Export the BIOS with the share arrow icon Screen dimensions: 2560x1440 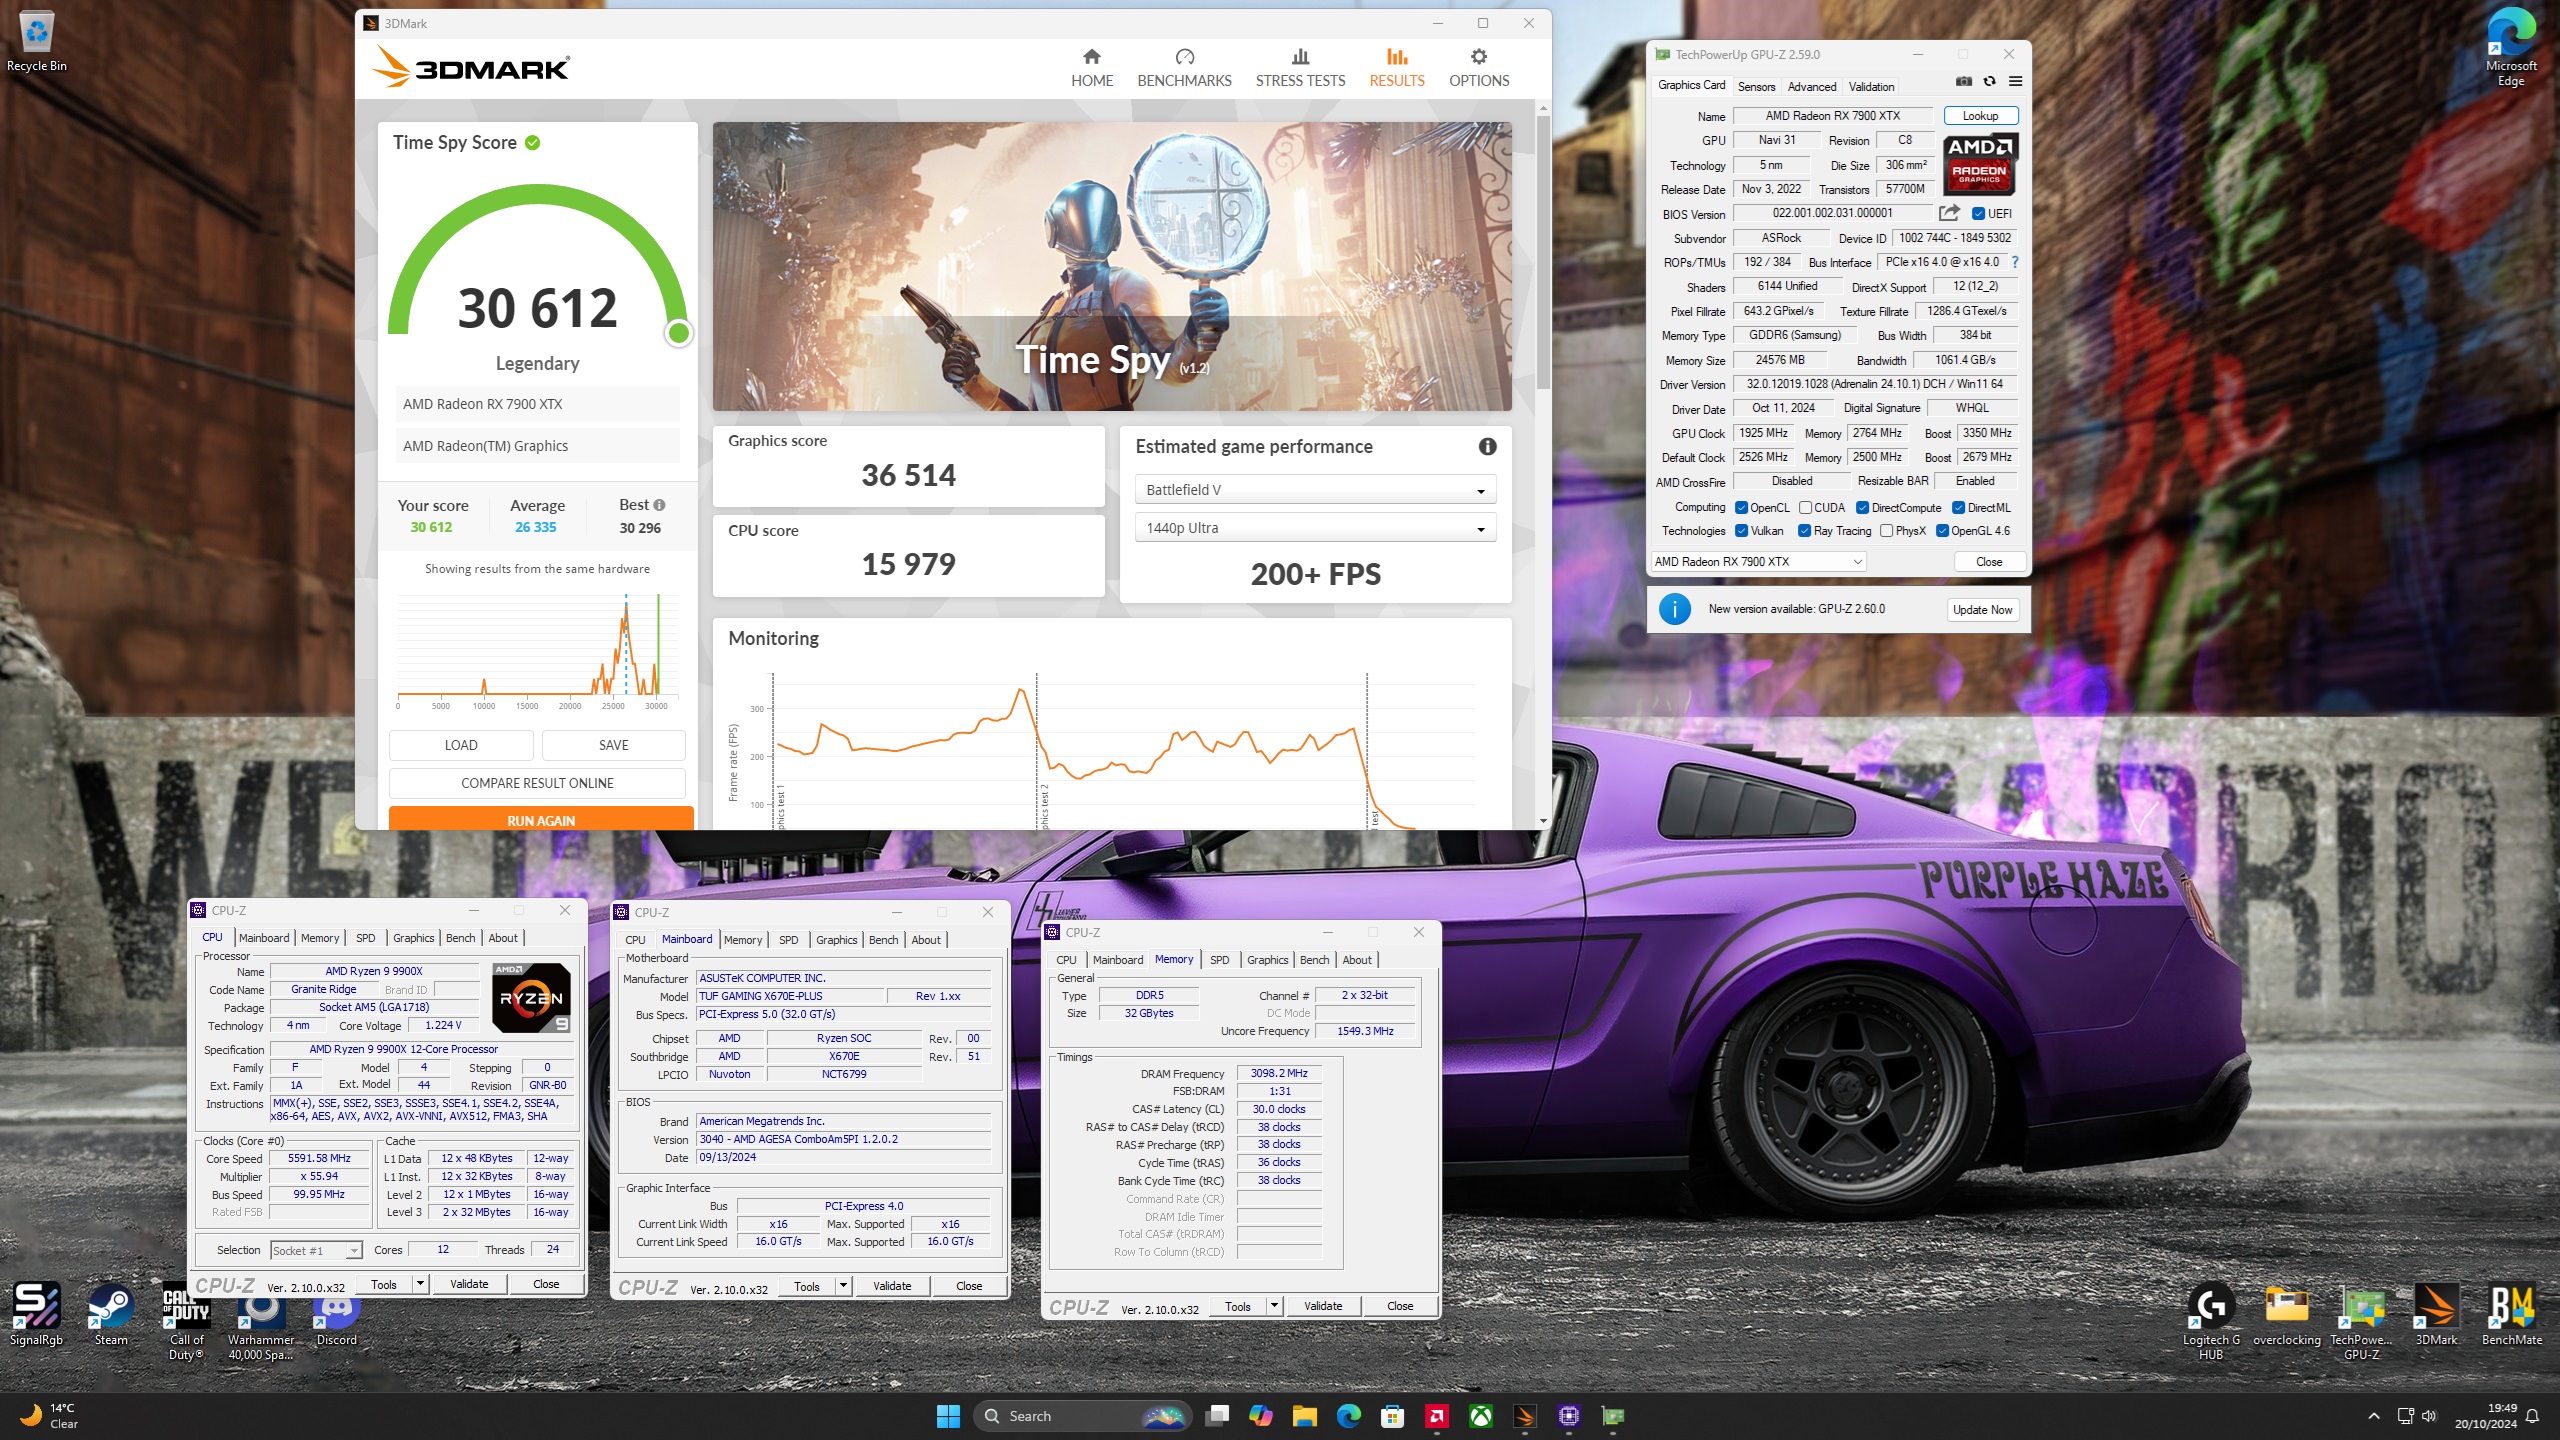coord(1948,213)
